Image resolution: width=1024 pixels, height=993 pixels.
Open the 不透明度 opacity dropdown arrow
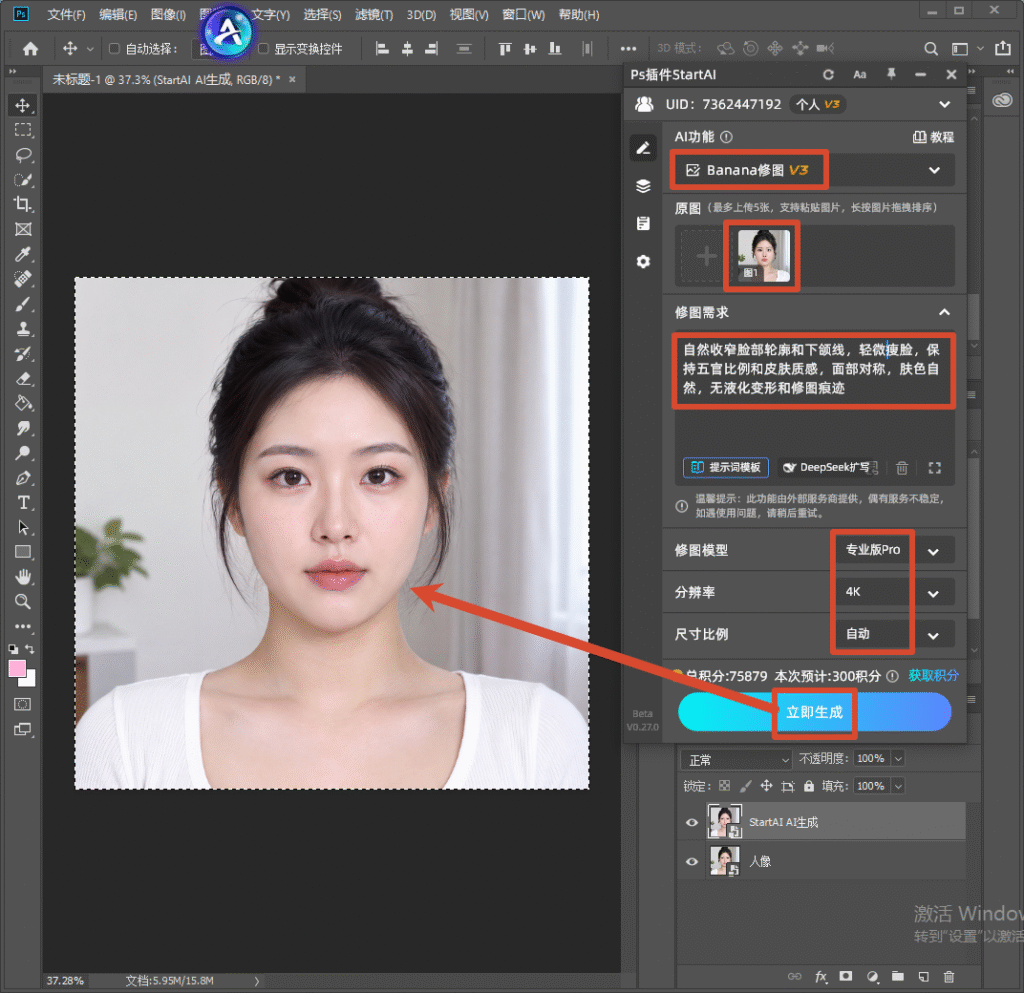[x=898, y=759]
